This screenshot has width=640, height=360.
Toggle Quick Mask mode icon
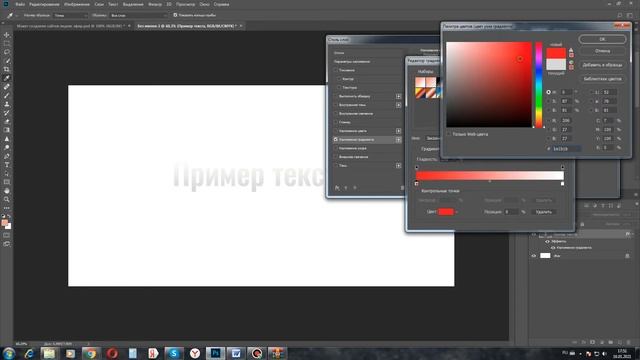coord(7,235)
